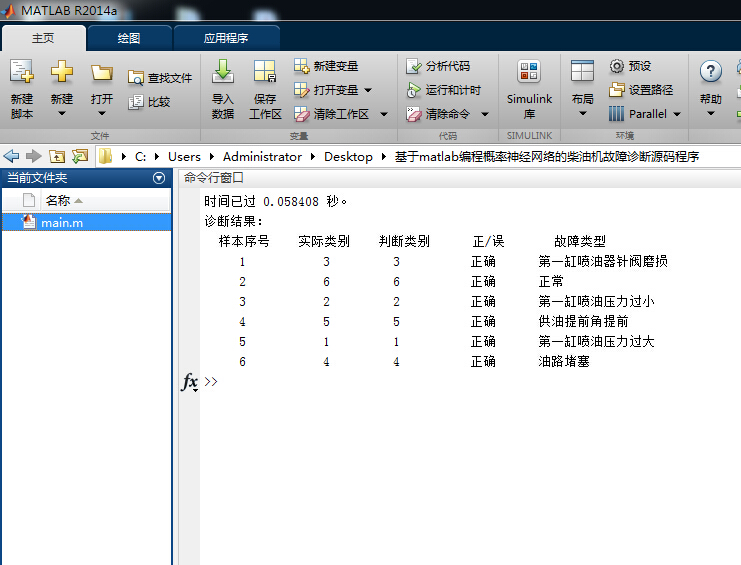Click Clear Commands (清除命令)
Image resolution: width=741 pixels, height=565 pixels.
tap(438, 114)
